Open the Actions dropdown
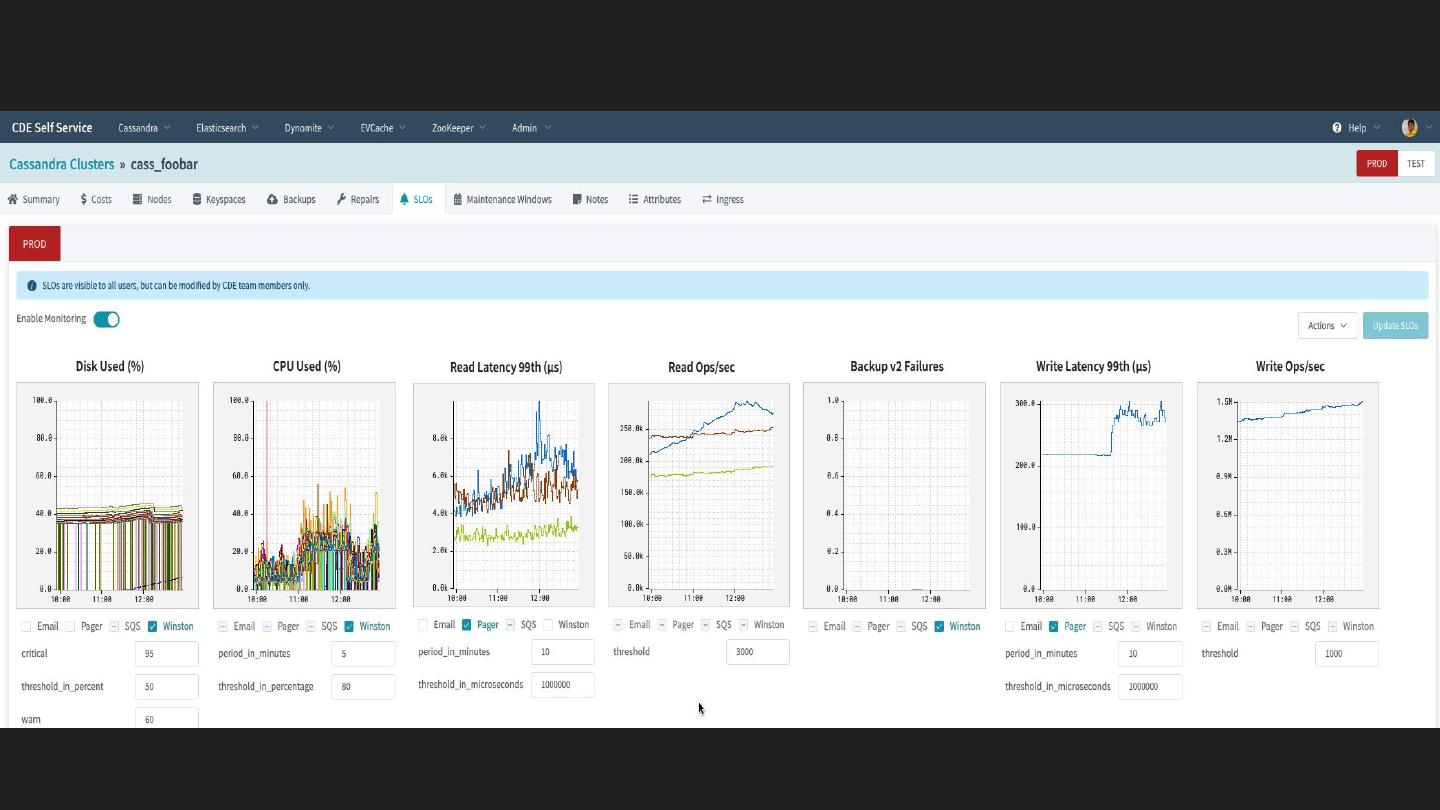Image resolution: width=1440 pixels, height=810 pixels. 1327,325
